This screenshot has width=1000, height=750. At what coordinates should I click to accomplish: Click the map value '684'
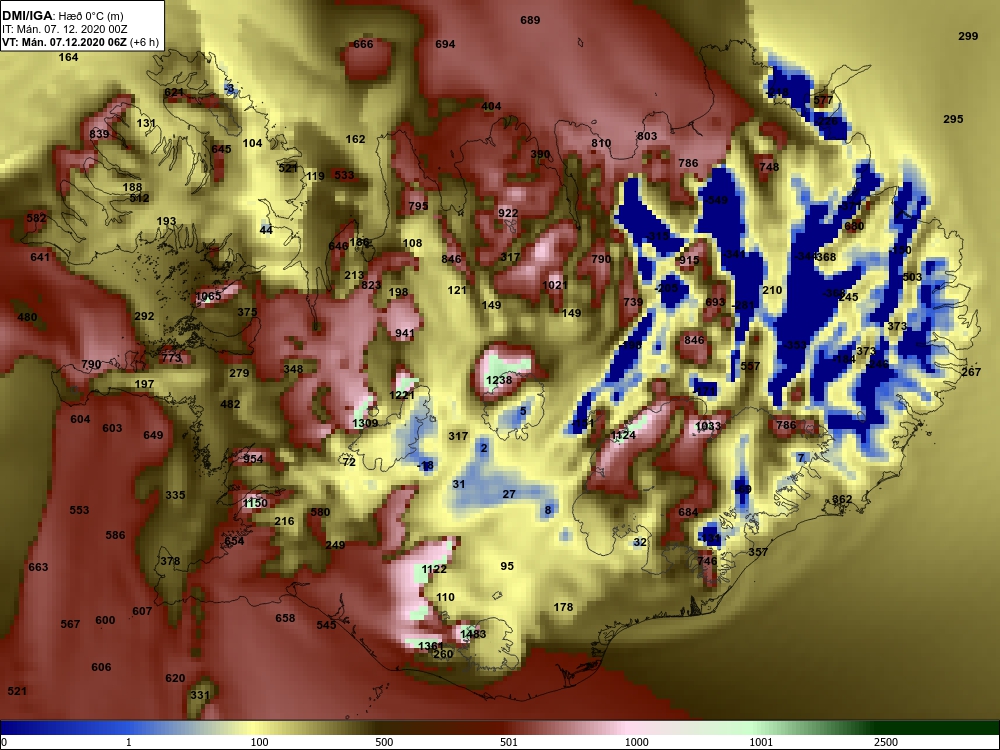pyautogui.click(x=688, y=513)
